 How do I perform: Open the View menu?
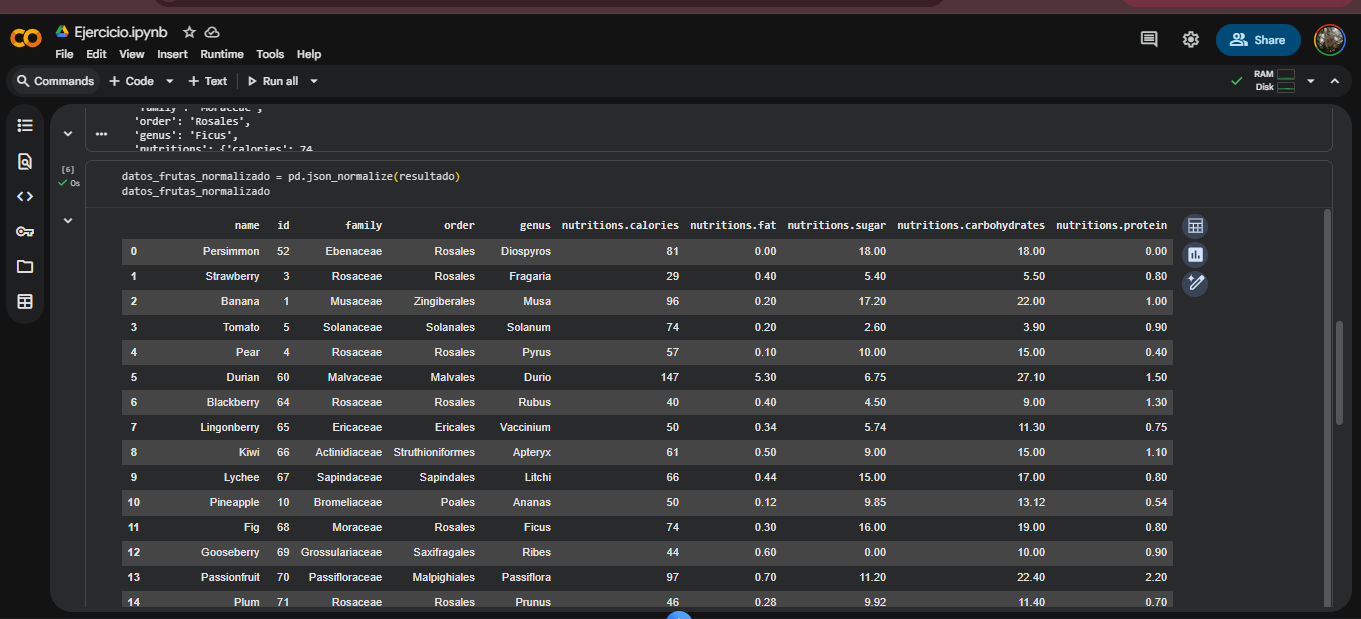point(132,54)
